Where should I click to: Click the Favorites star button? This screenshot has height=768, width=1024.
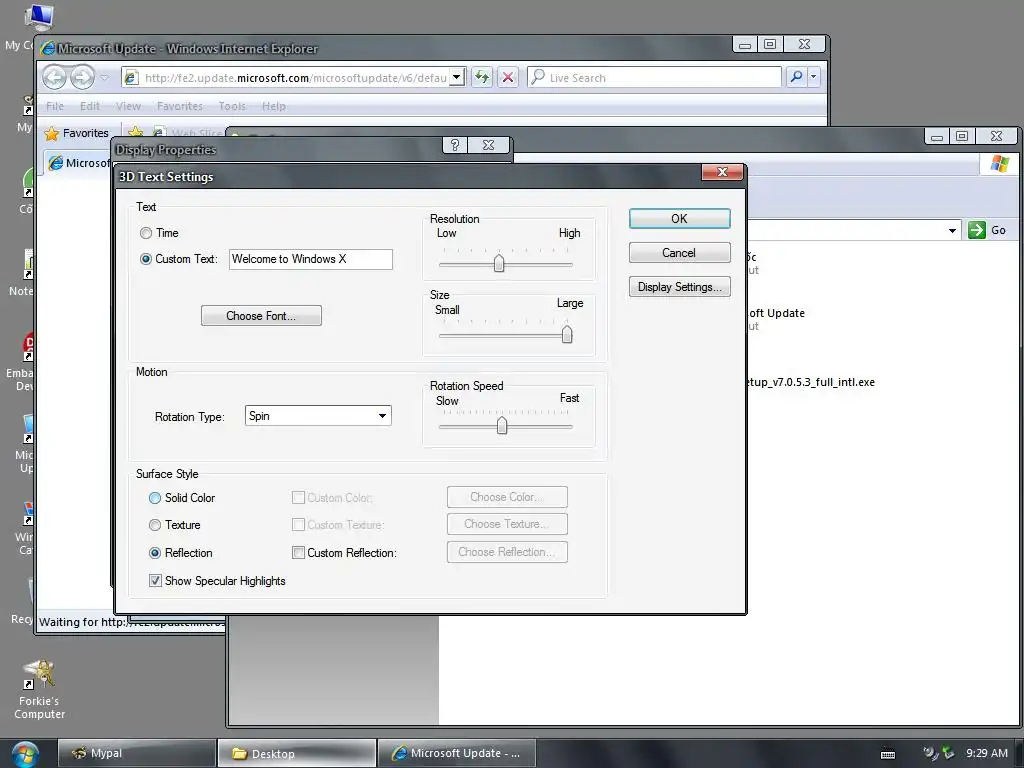[x=76, y=133]
